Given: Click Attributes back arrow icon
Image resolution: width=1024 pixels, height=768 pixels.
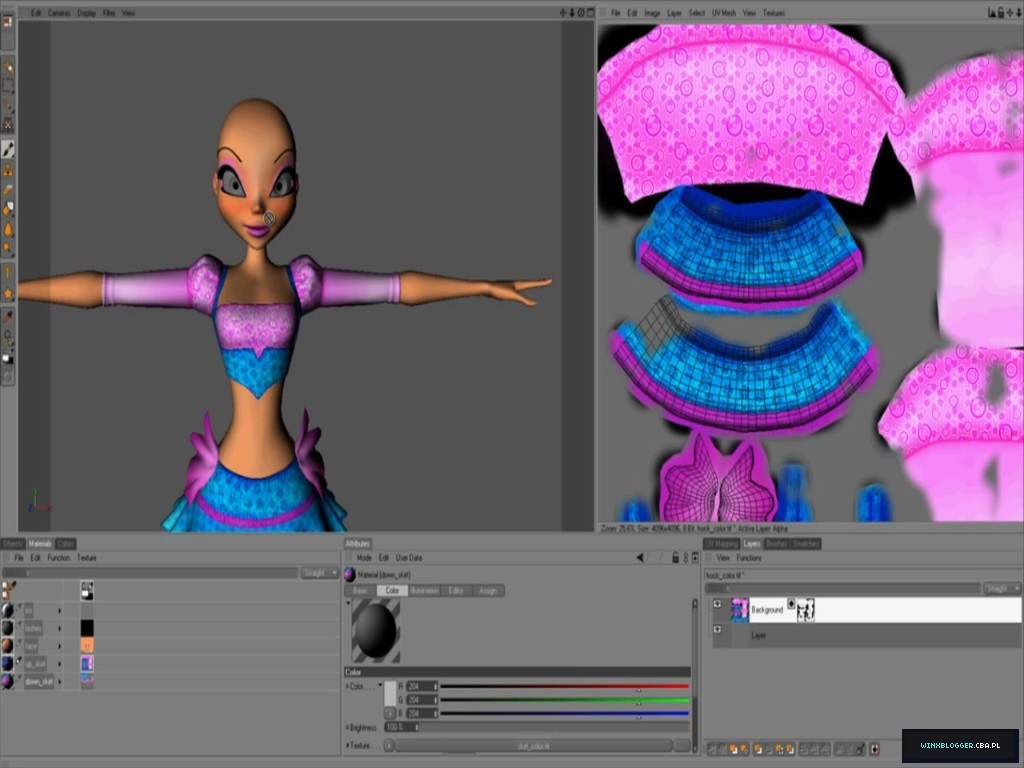Looking at the screenshot, I should coord(639,558).
